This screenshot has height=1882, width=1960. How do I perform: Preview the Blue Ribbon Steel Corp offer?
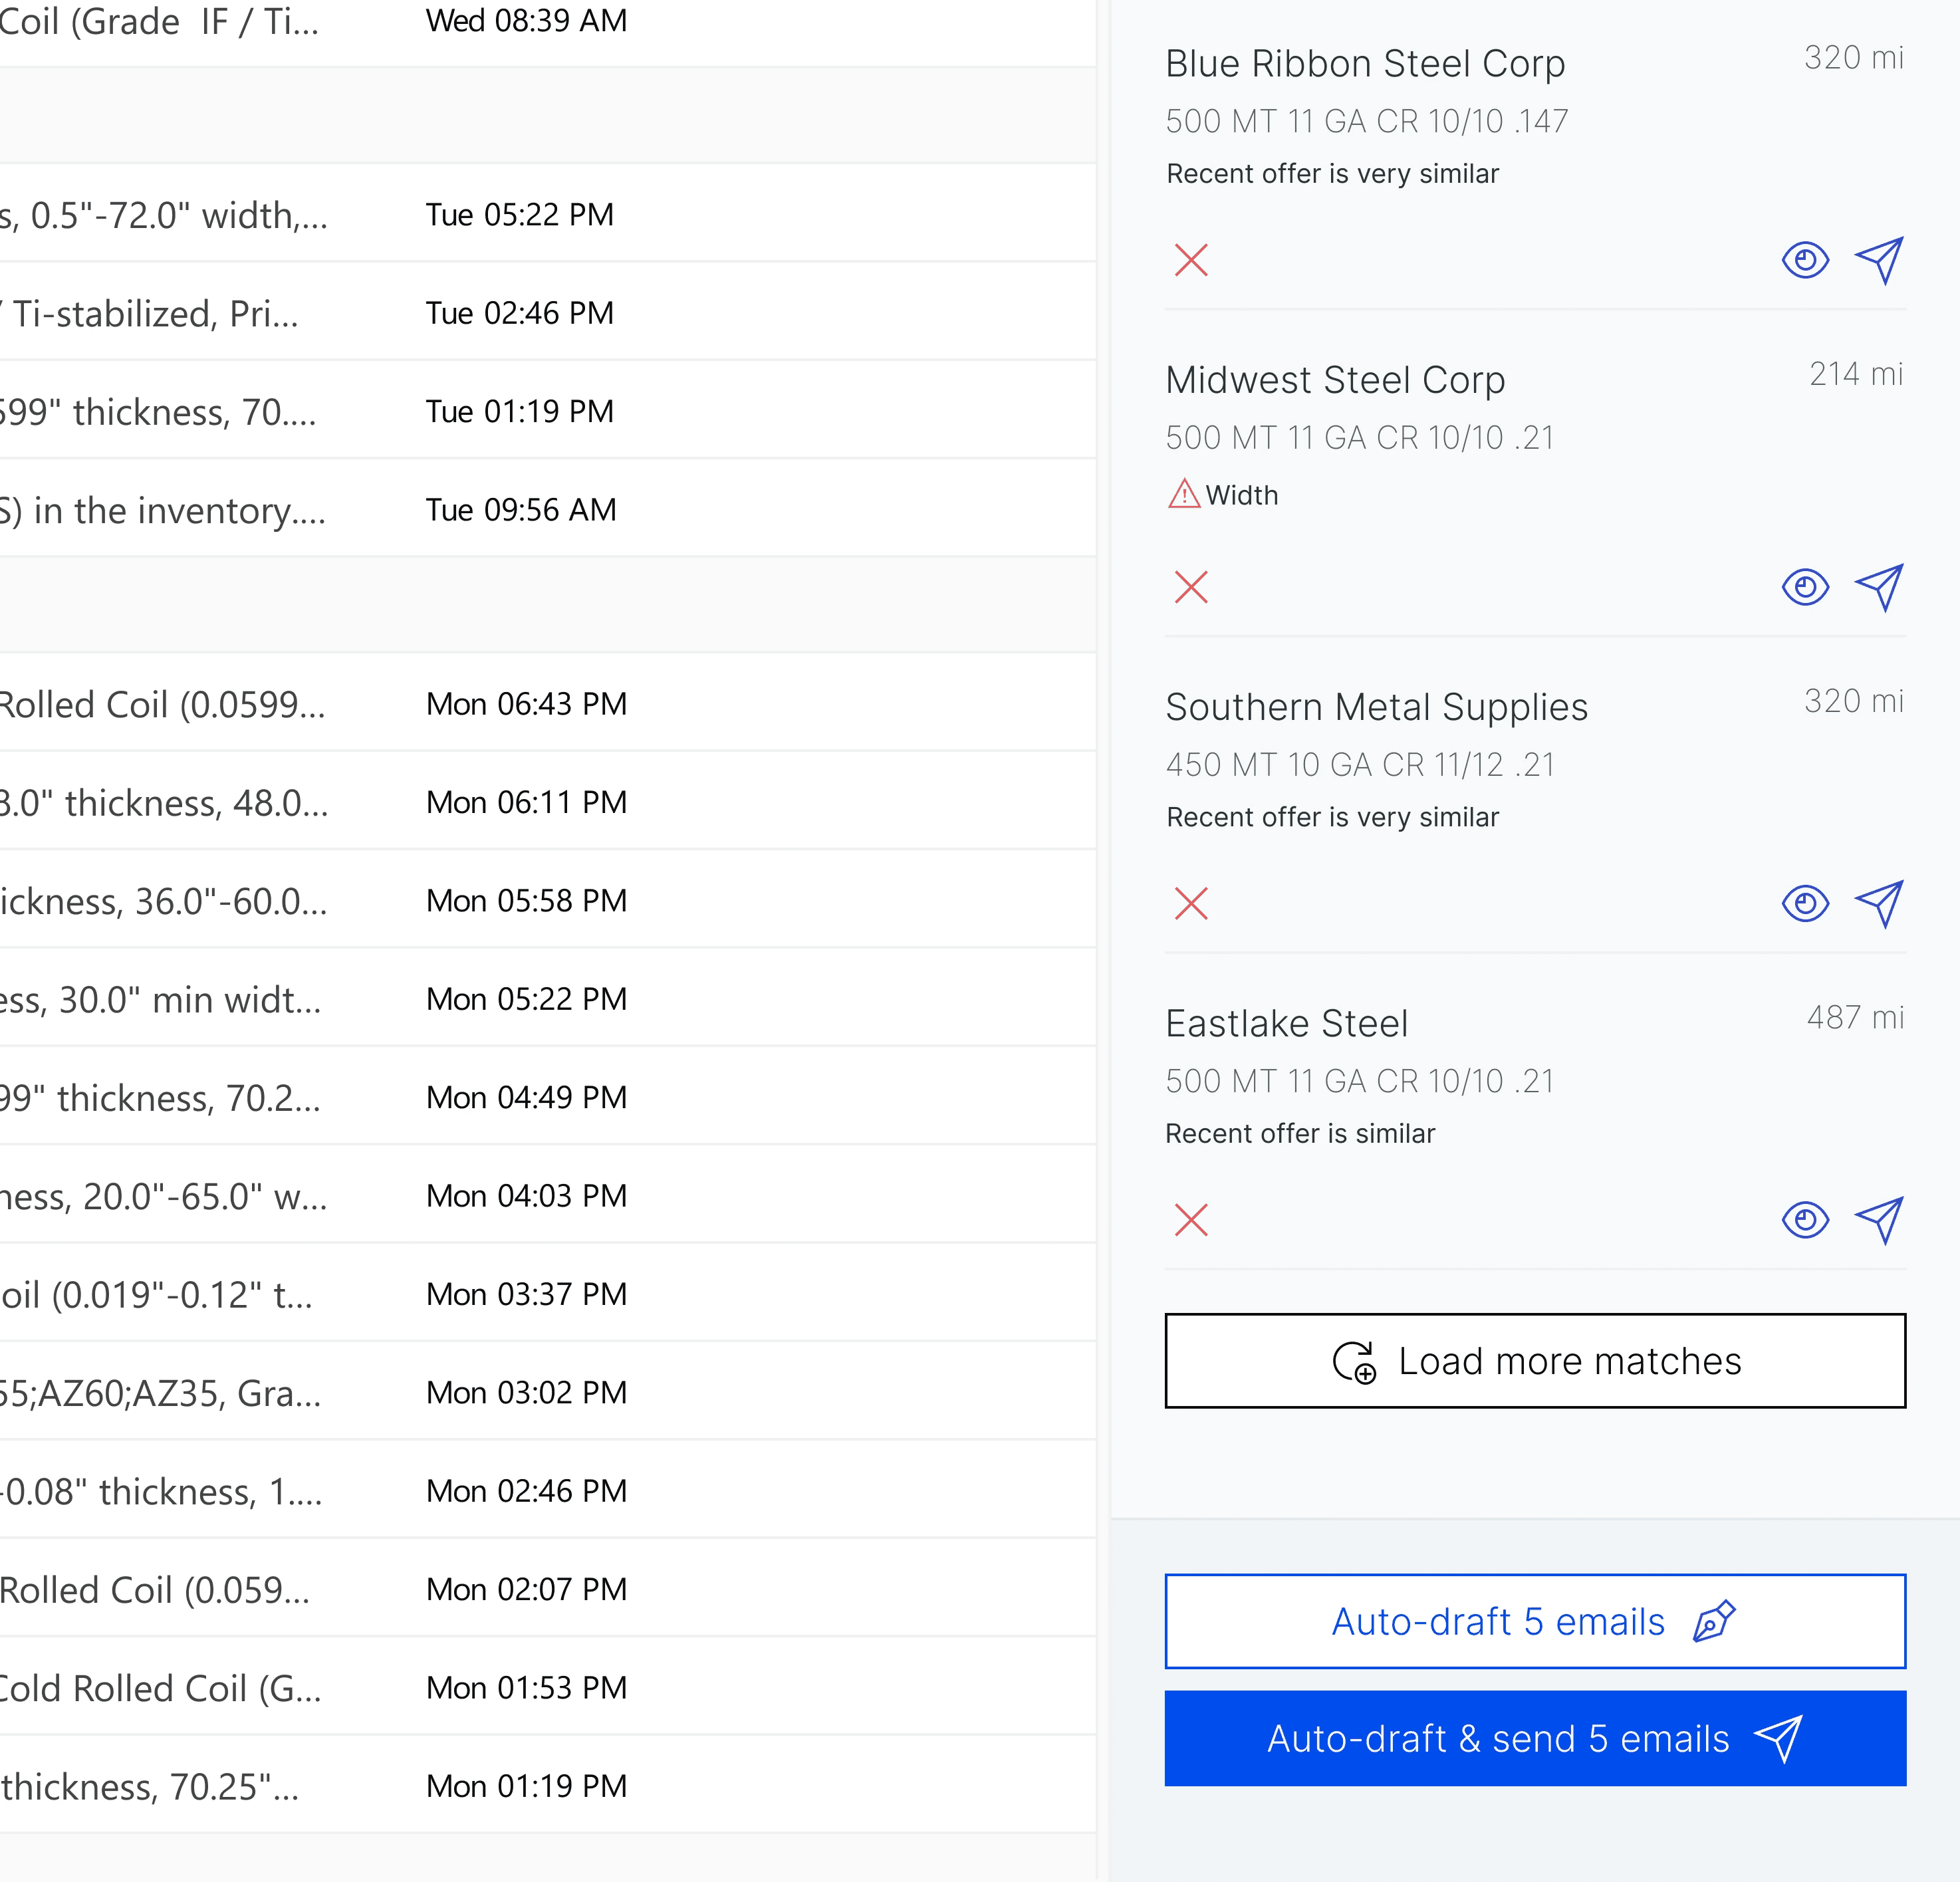pos(1804,260)
